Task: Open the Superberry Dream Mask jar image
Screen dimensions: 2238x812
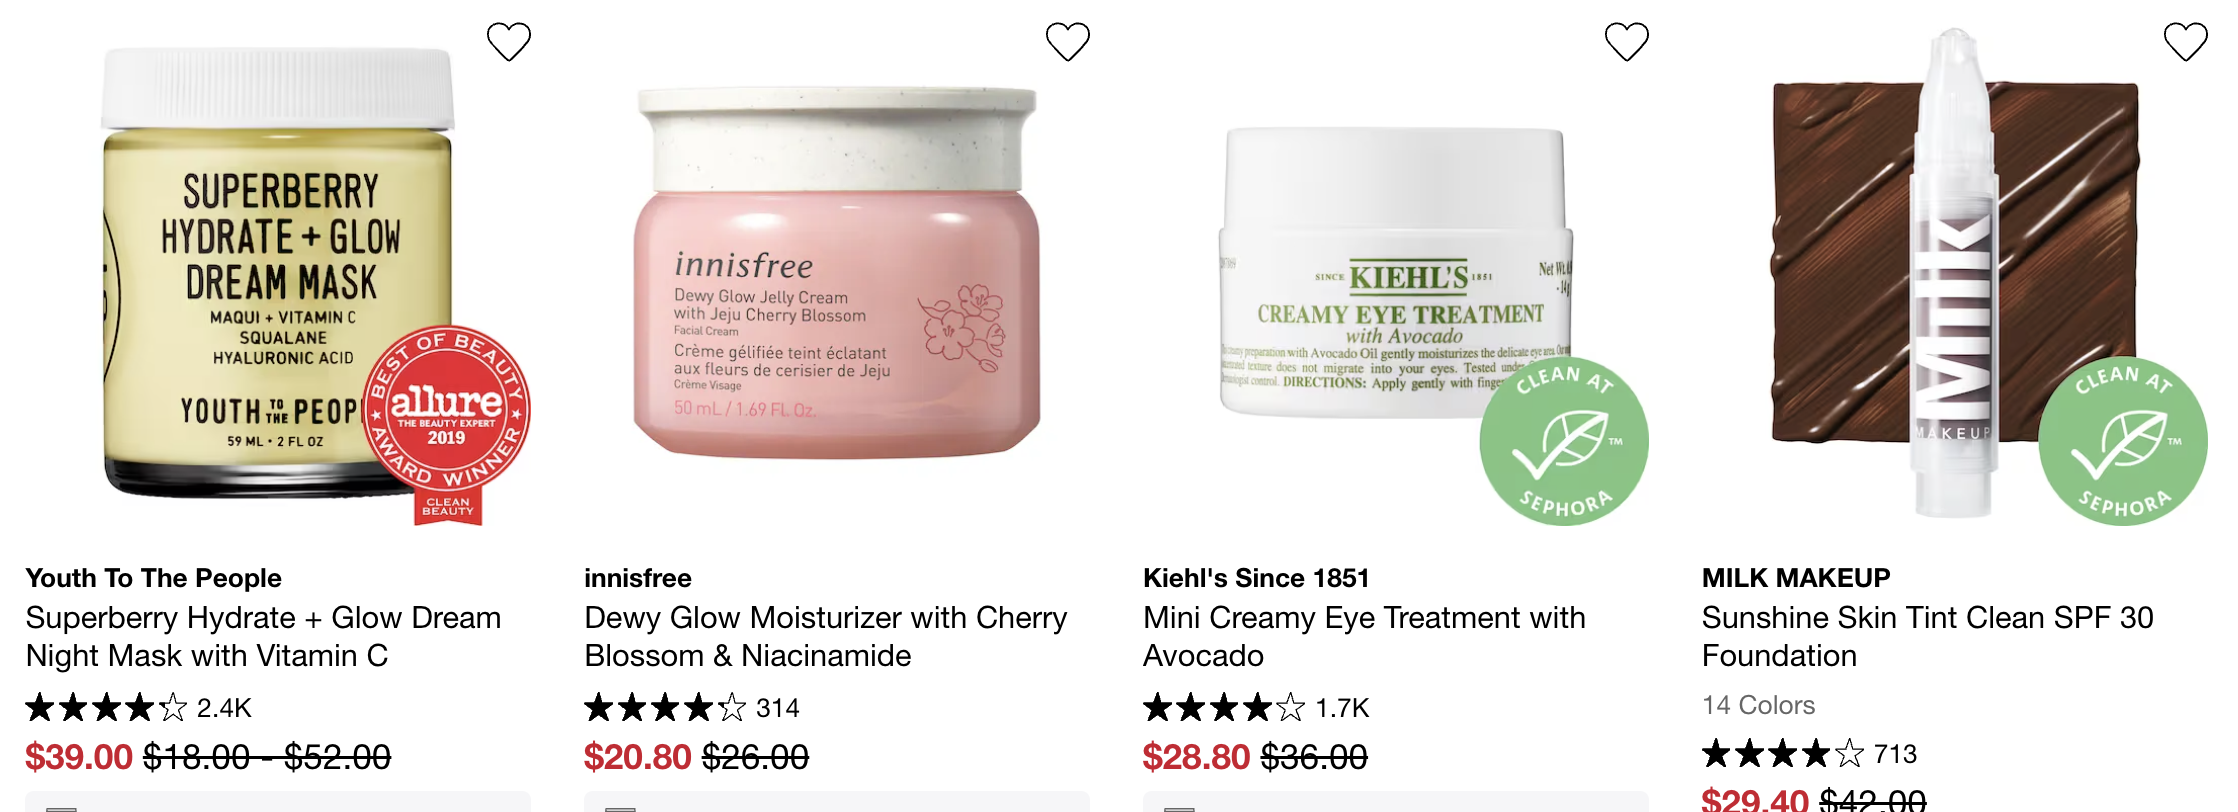Action: 278,272
